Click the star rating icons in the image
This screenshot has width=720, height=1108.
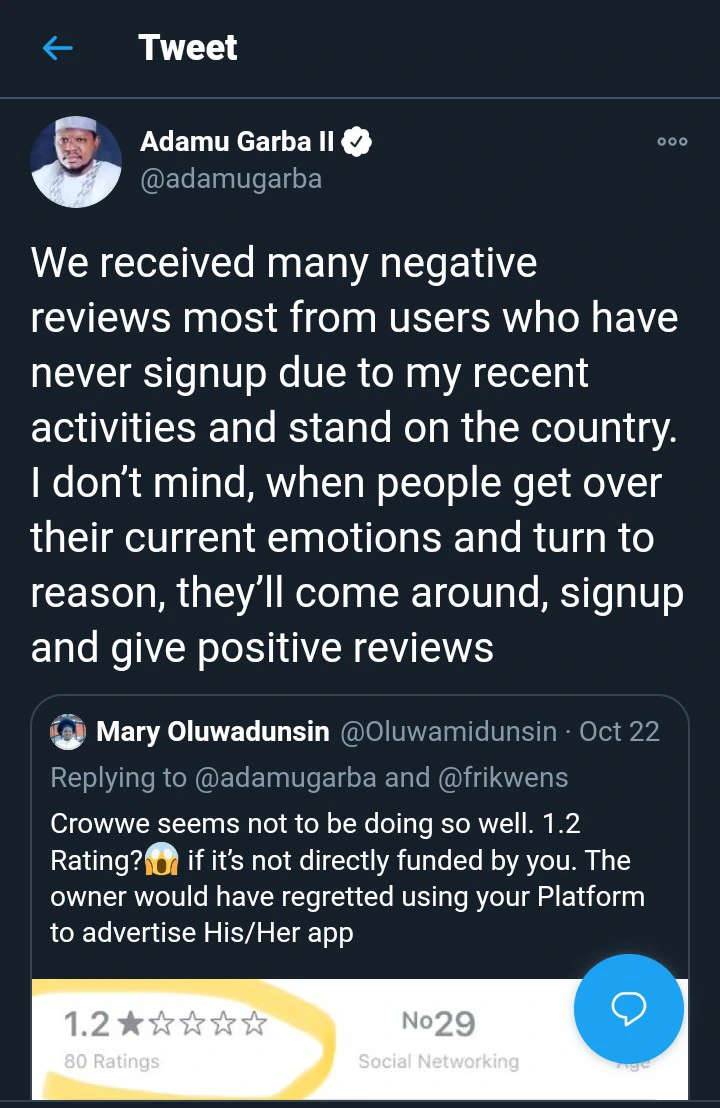click(x=194, y=1024)
